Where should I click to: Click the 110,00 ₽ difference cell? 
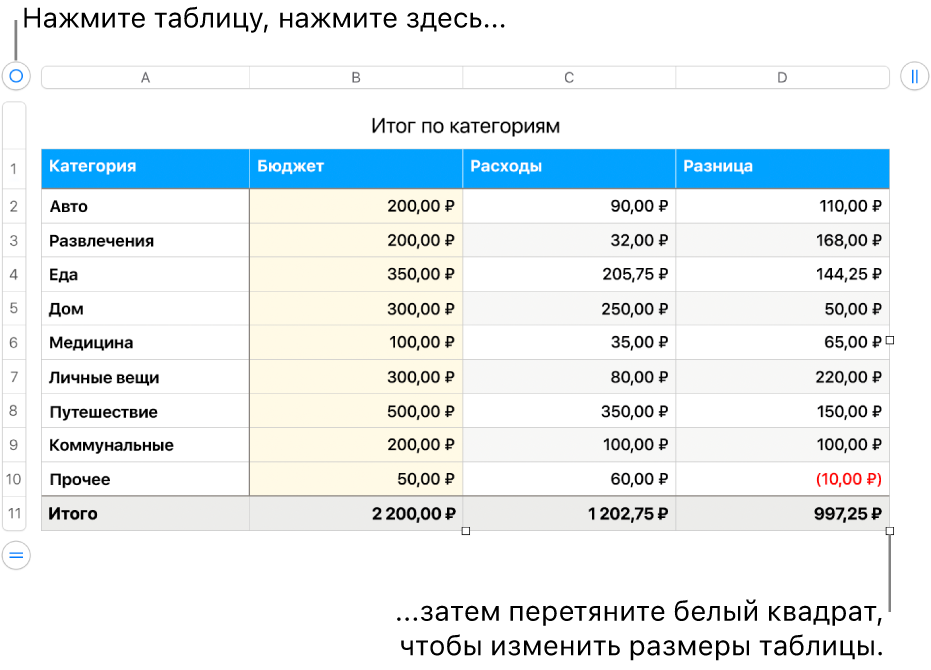(x=783, y=206)
